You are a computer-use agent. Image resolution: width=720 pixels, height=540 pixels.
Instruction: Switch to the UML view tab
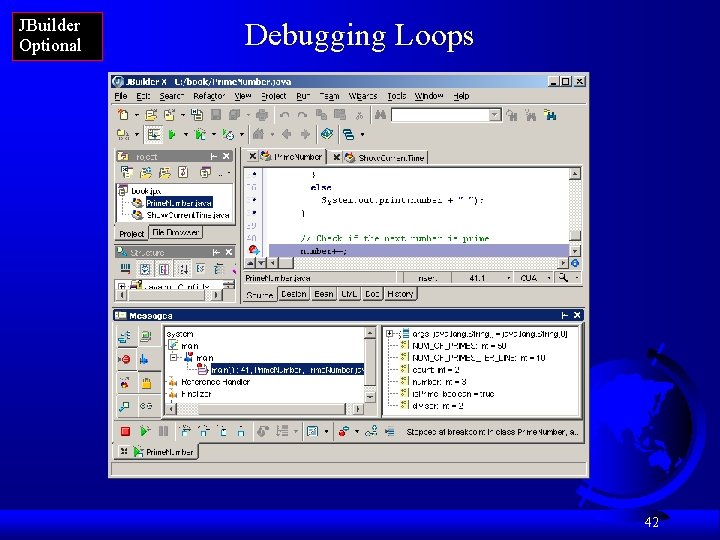pyautogui.click(x=349, y=294)
